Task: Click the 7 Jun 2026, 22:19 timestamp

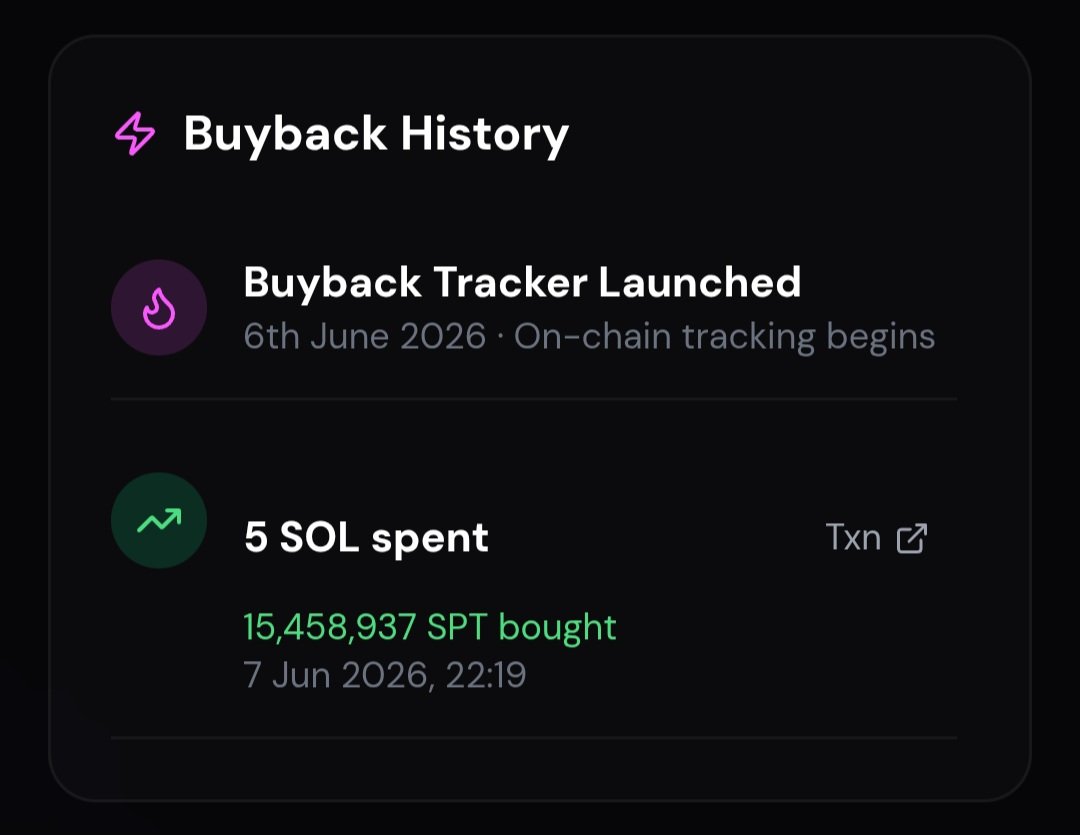Action: point(385,674)
